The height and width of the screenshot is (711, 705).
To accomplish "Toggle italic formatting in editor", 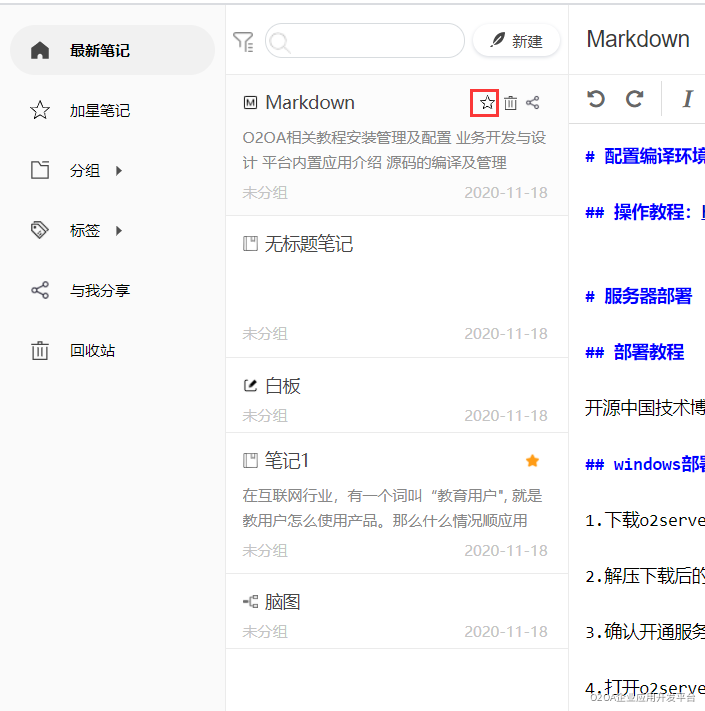I will point(687,98).
